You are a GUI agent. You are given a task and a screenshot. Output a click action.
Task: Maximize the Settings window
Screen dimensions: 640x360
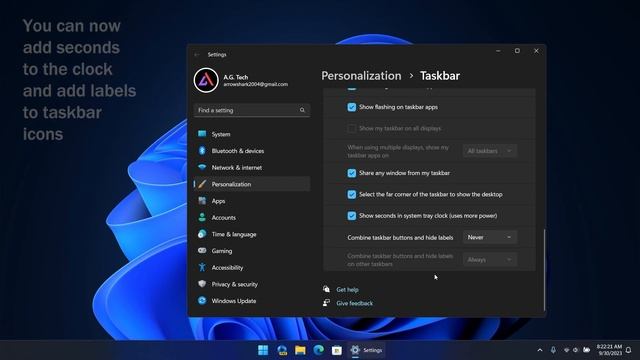point(517,51)
